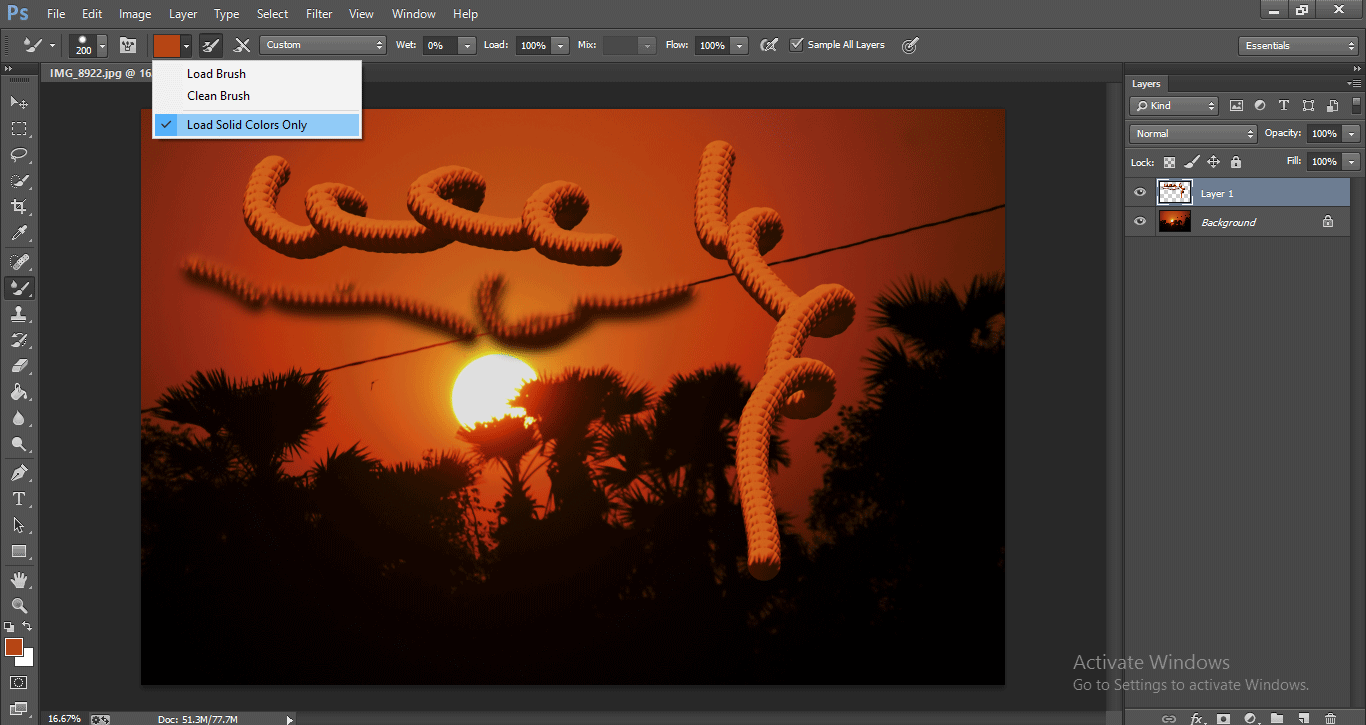This screenshot has height=725, width=1366.
Task: Uncheck the Sample All Layers checkbox
Action: click(x=796, y=45)
